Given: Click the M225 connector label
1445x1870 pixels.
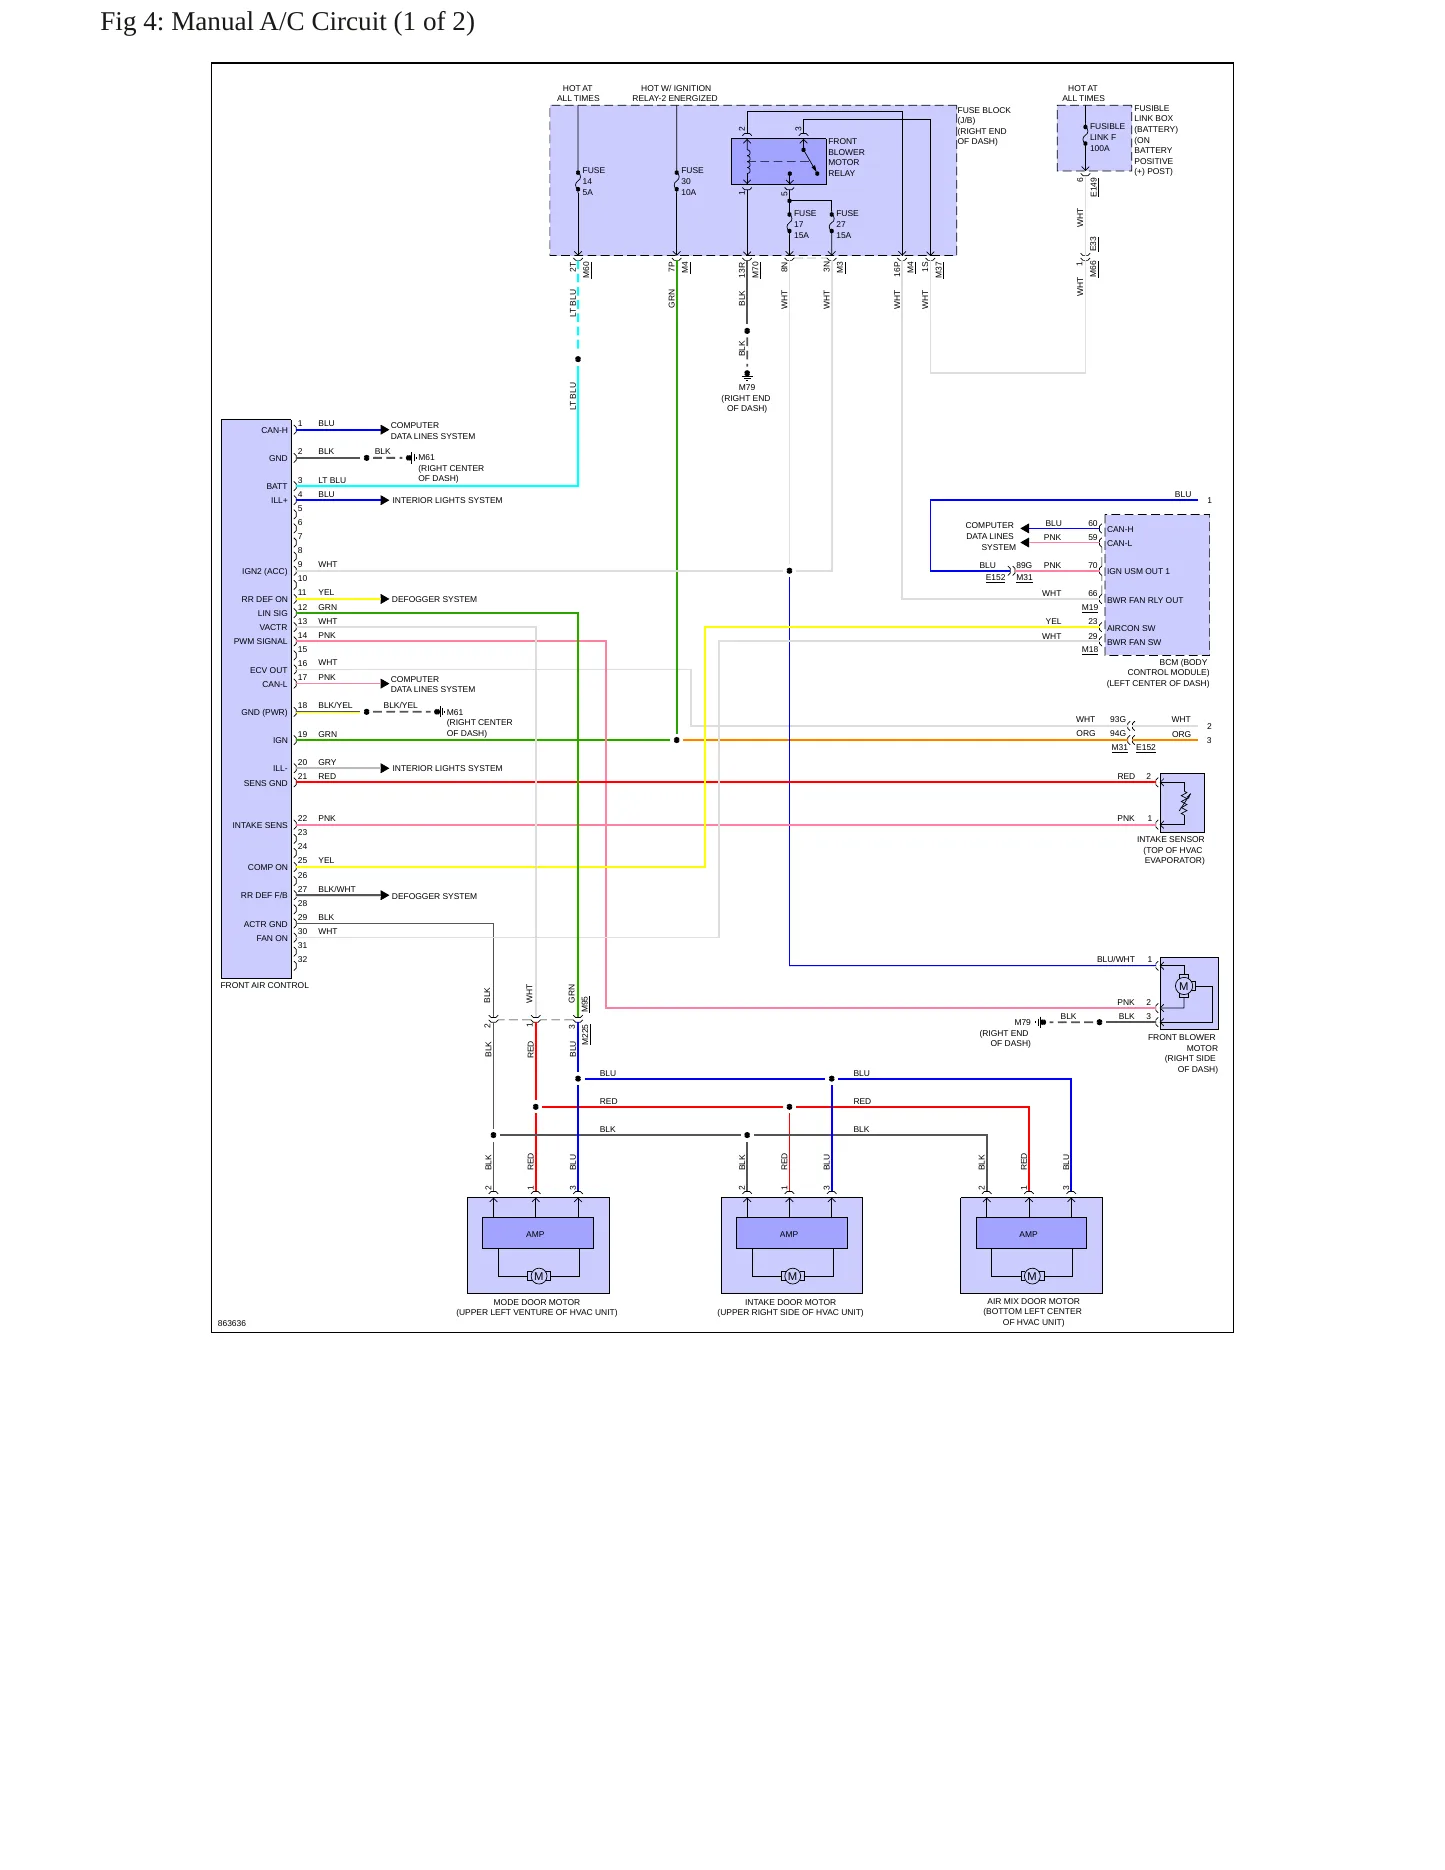Looking at the screenshot, I should 586,1034.
